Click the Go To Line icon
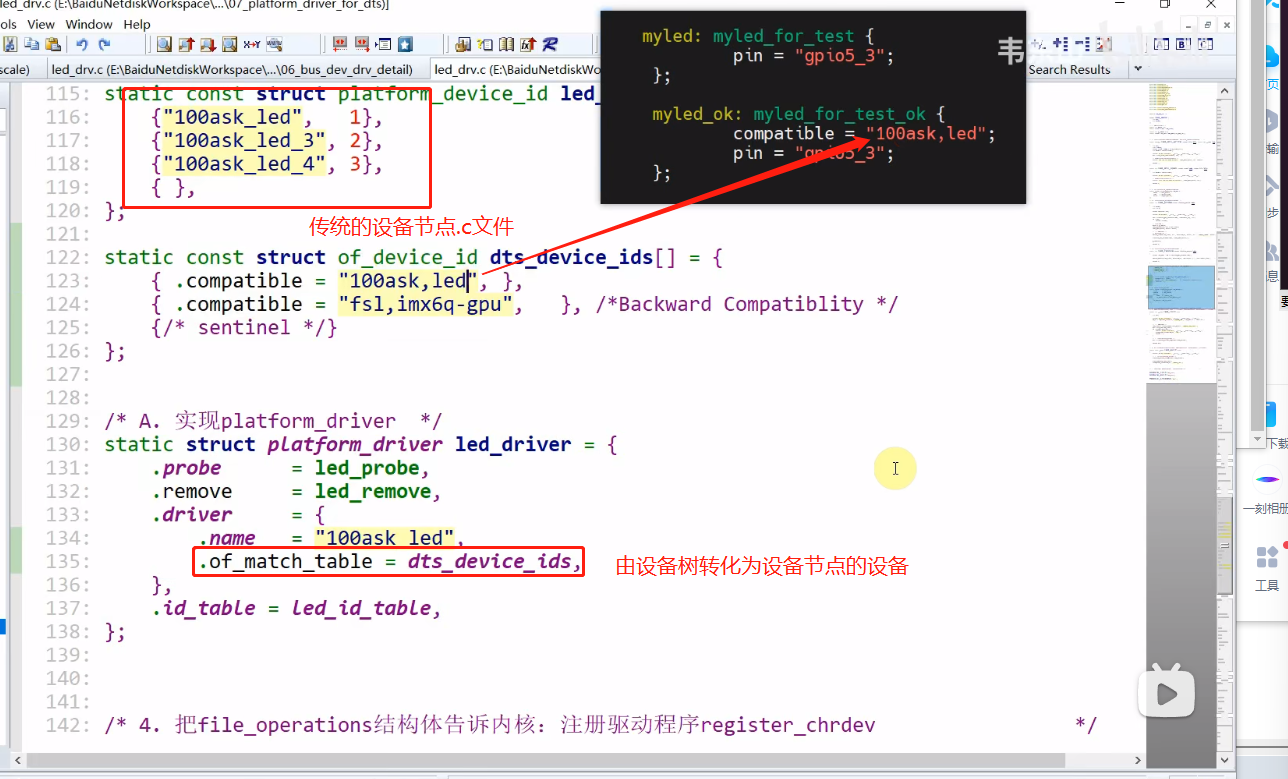1288x779 pixels. point(383,44)
